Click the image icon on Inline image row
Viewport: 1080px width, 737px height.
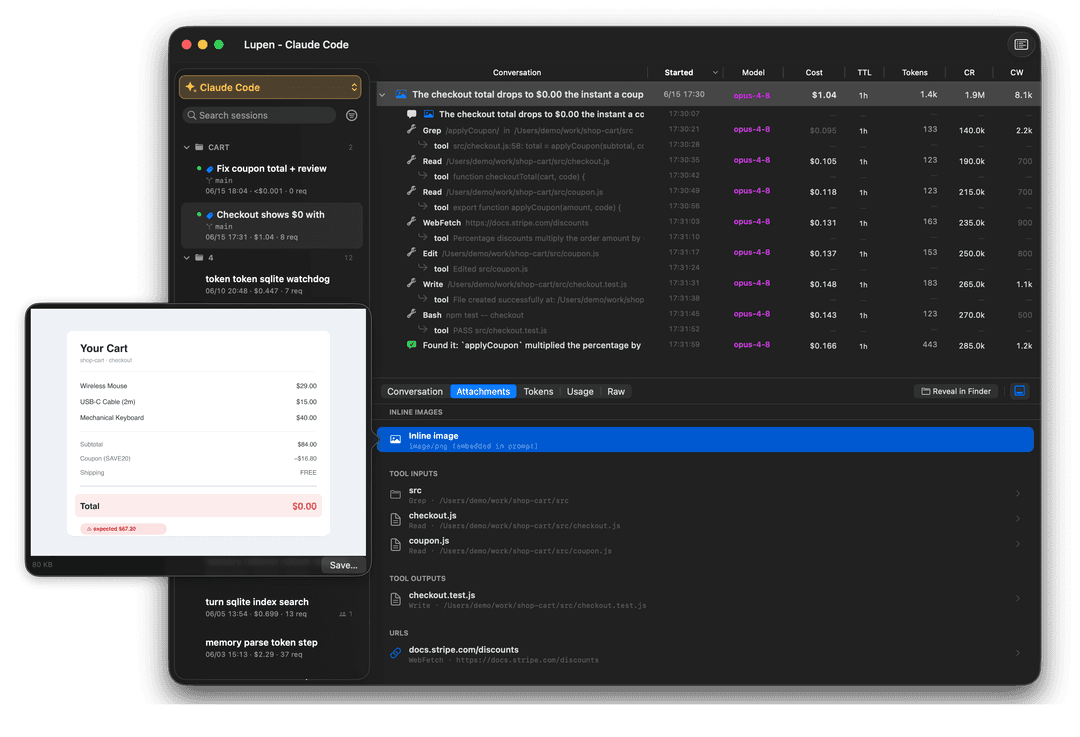(x=395, y=439)
